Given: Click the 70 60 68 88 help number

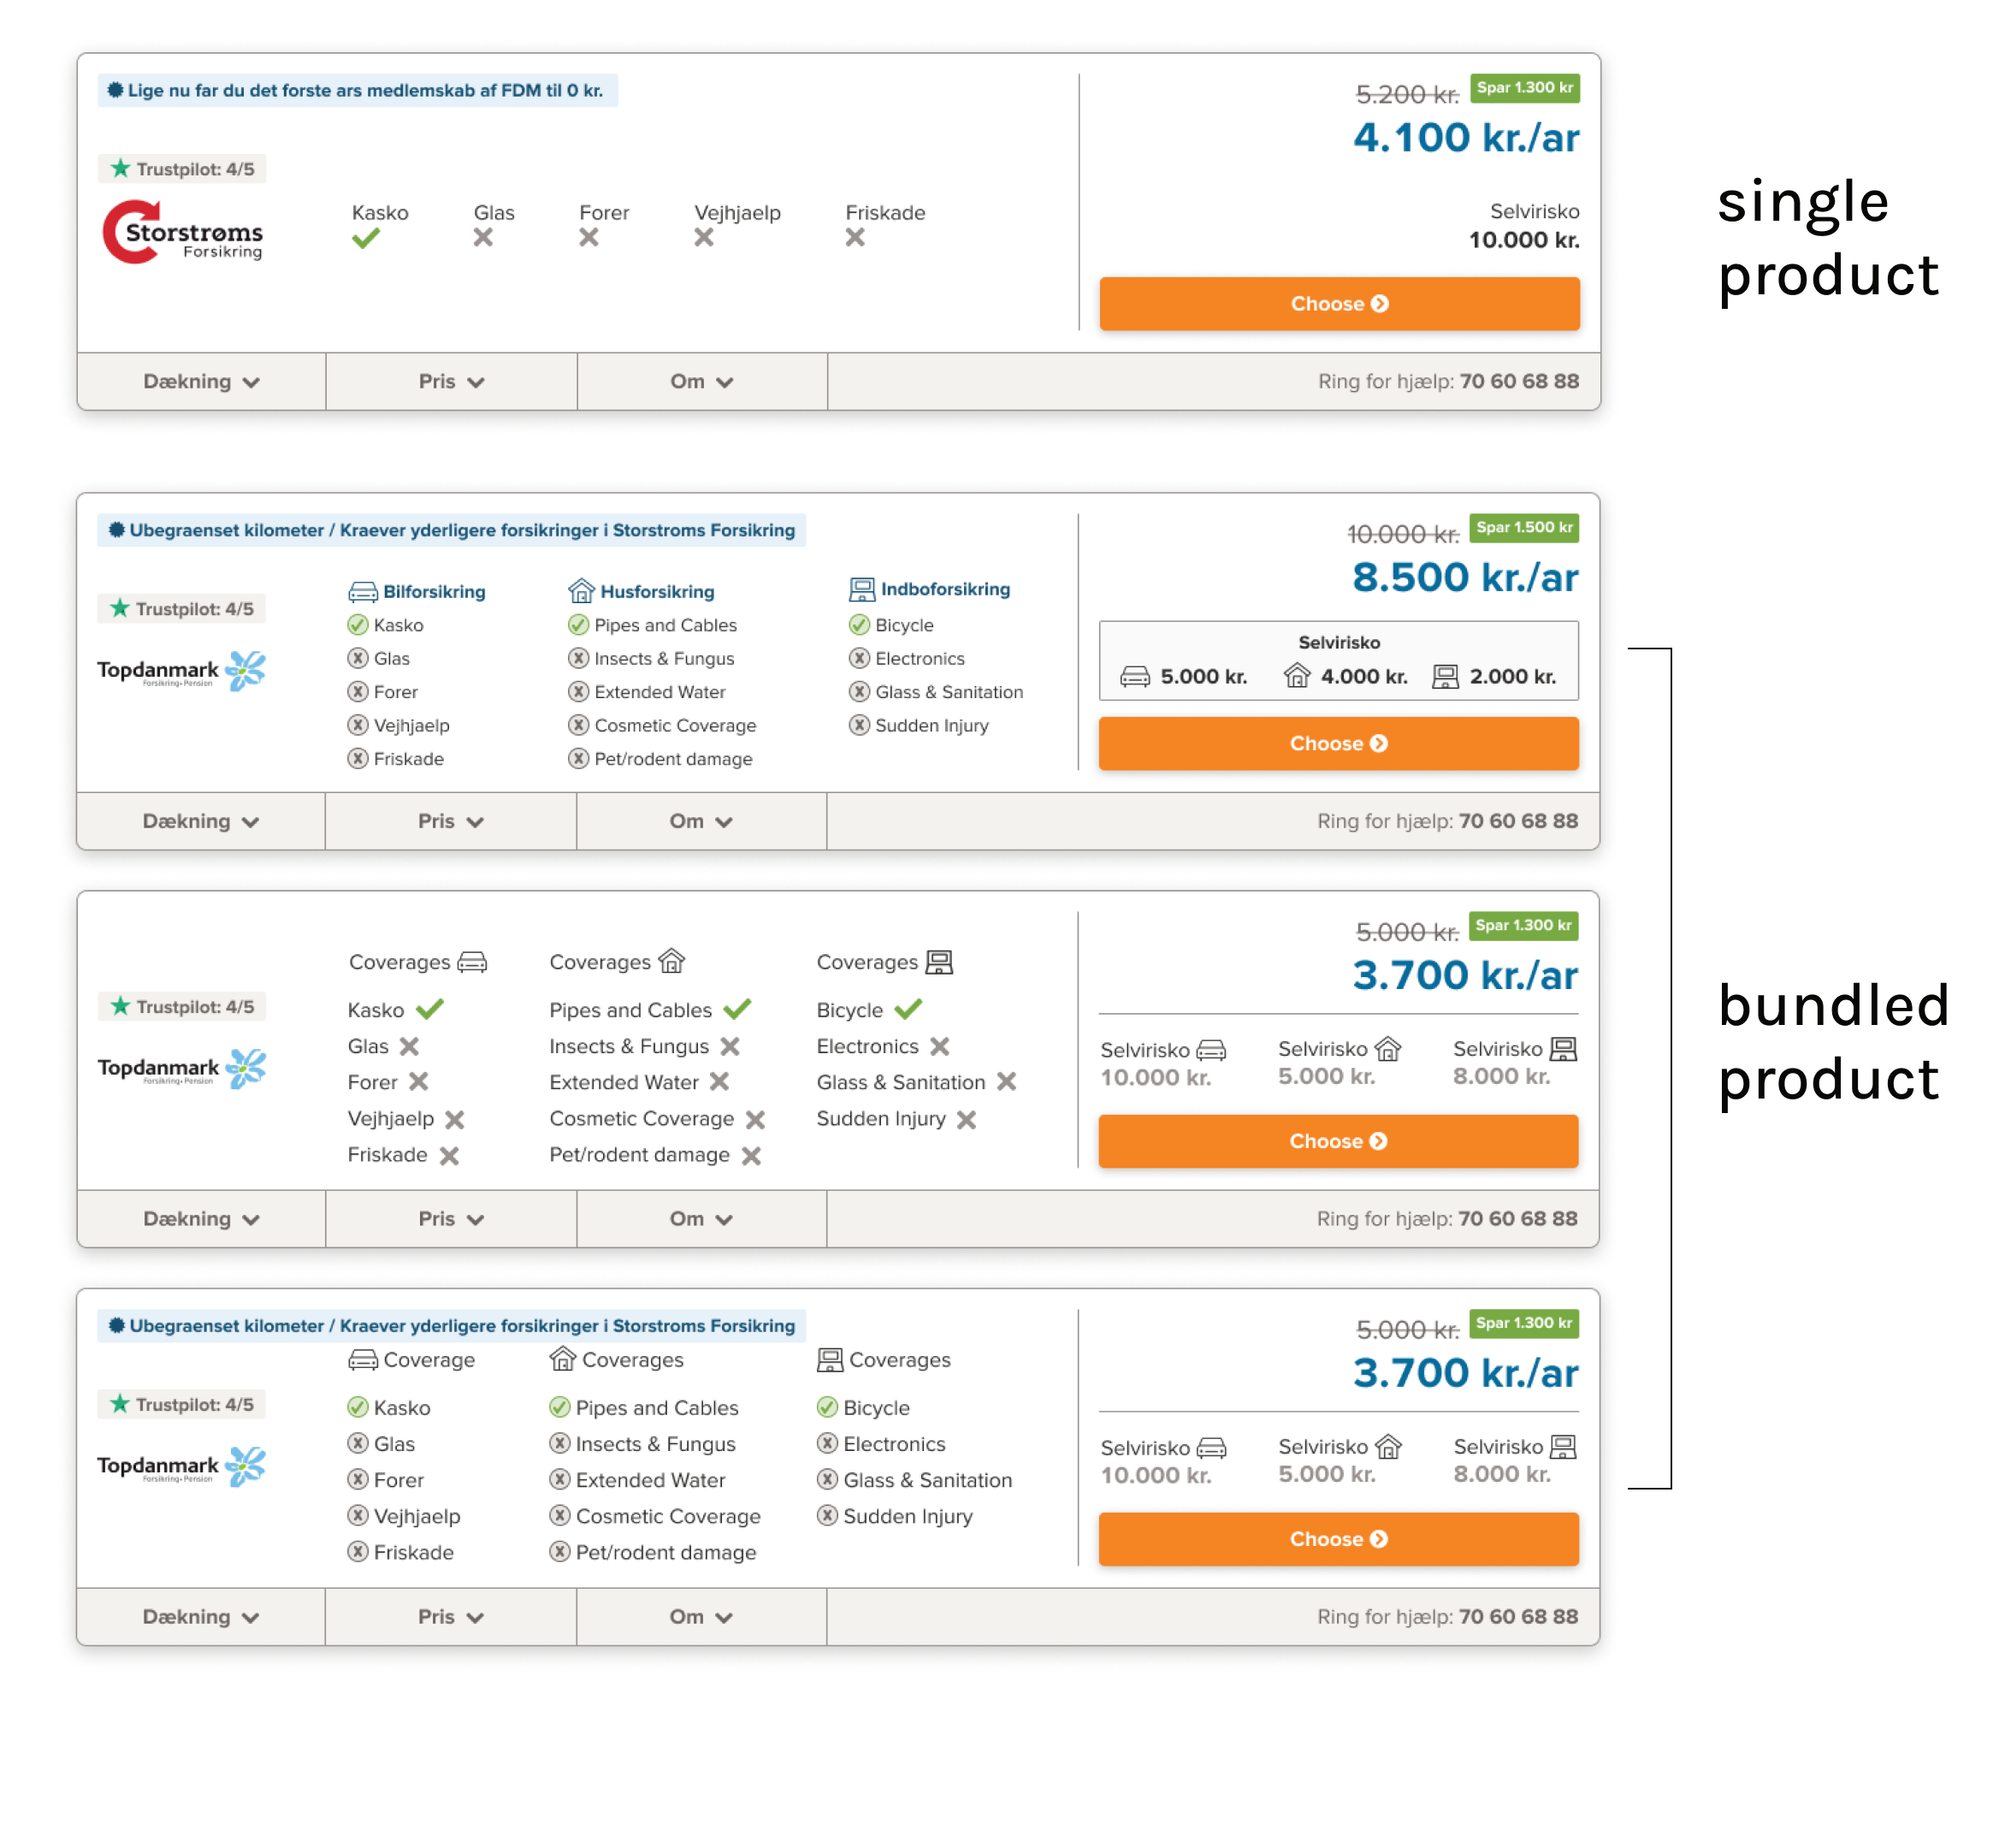Looking at the screenshot, I should pos(1518,381).
